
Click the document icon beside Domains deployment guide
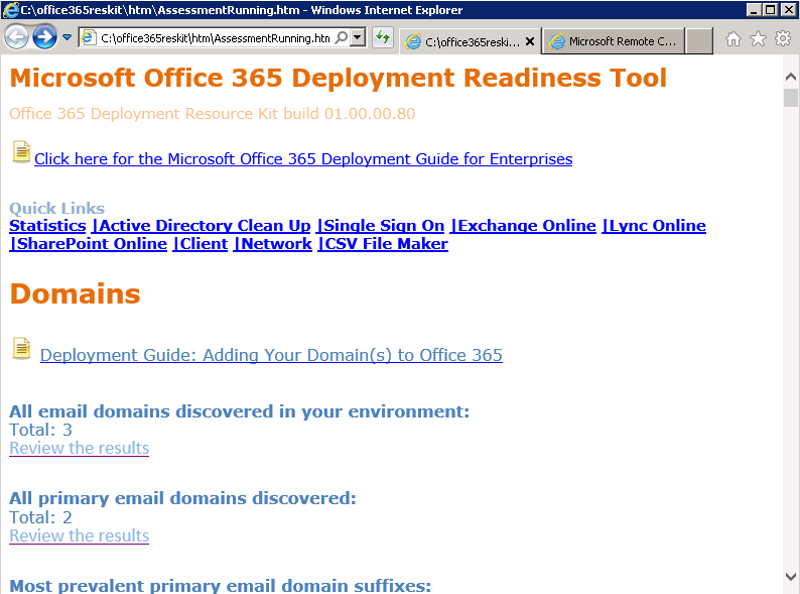click(21, 348)
